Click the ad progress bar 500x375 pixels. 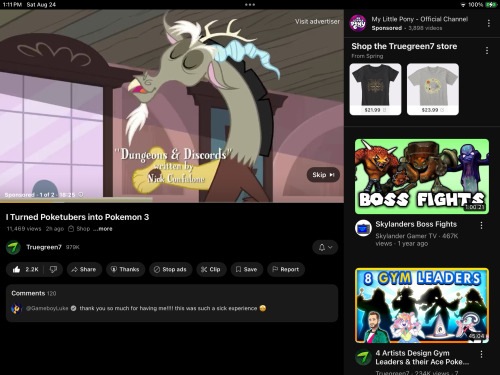click(172, 202)
